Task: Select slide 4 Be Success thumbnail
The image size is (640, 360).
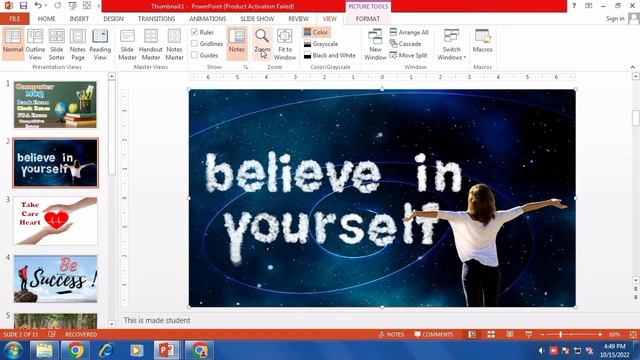Action: (56, 279)
